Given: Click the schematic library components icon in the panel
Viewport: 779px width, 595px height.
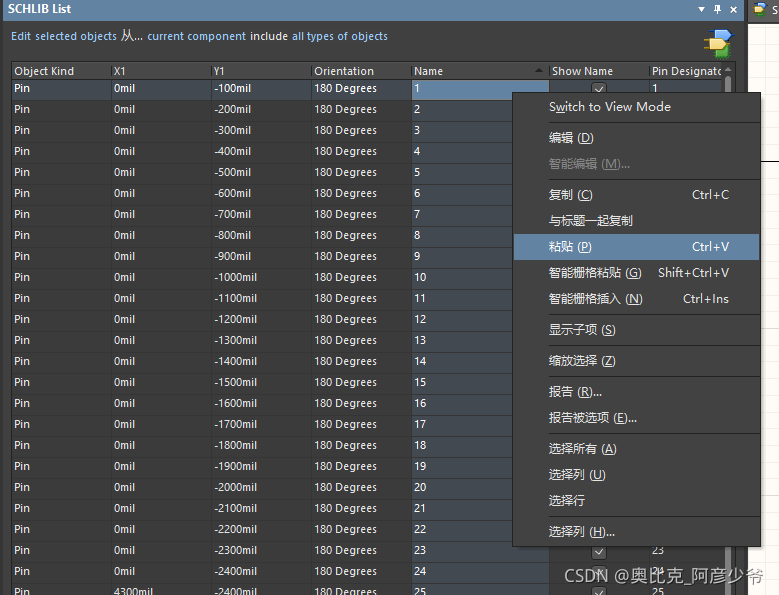Looking at the screenshot, I should coord(718,44).
